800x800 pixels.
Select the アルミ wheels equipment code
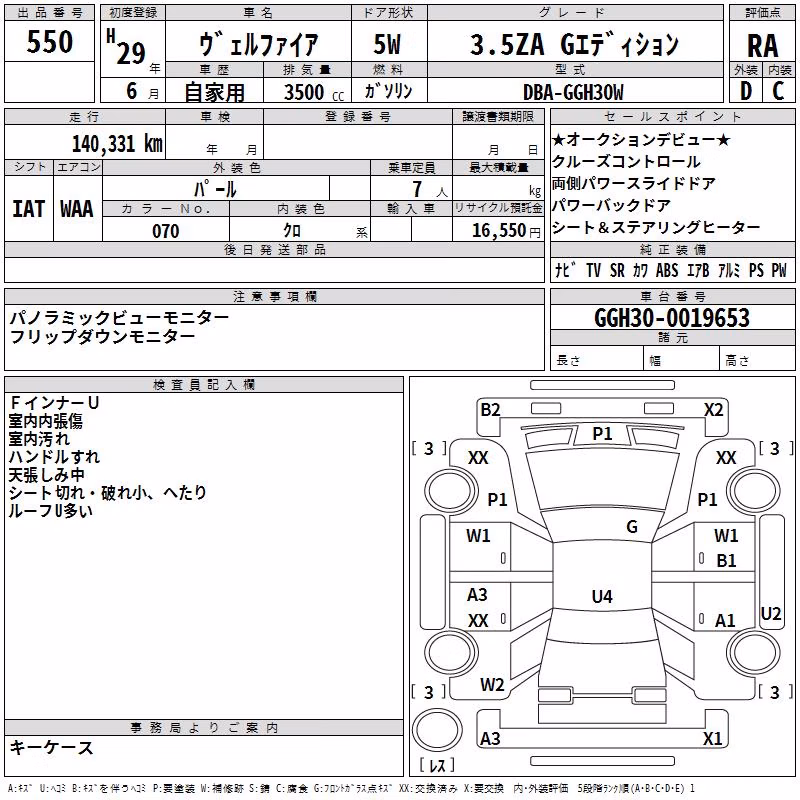click(729, 270)
